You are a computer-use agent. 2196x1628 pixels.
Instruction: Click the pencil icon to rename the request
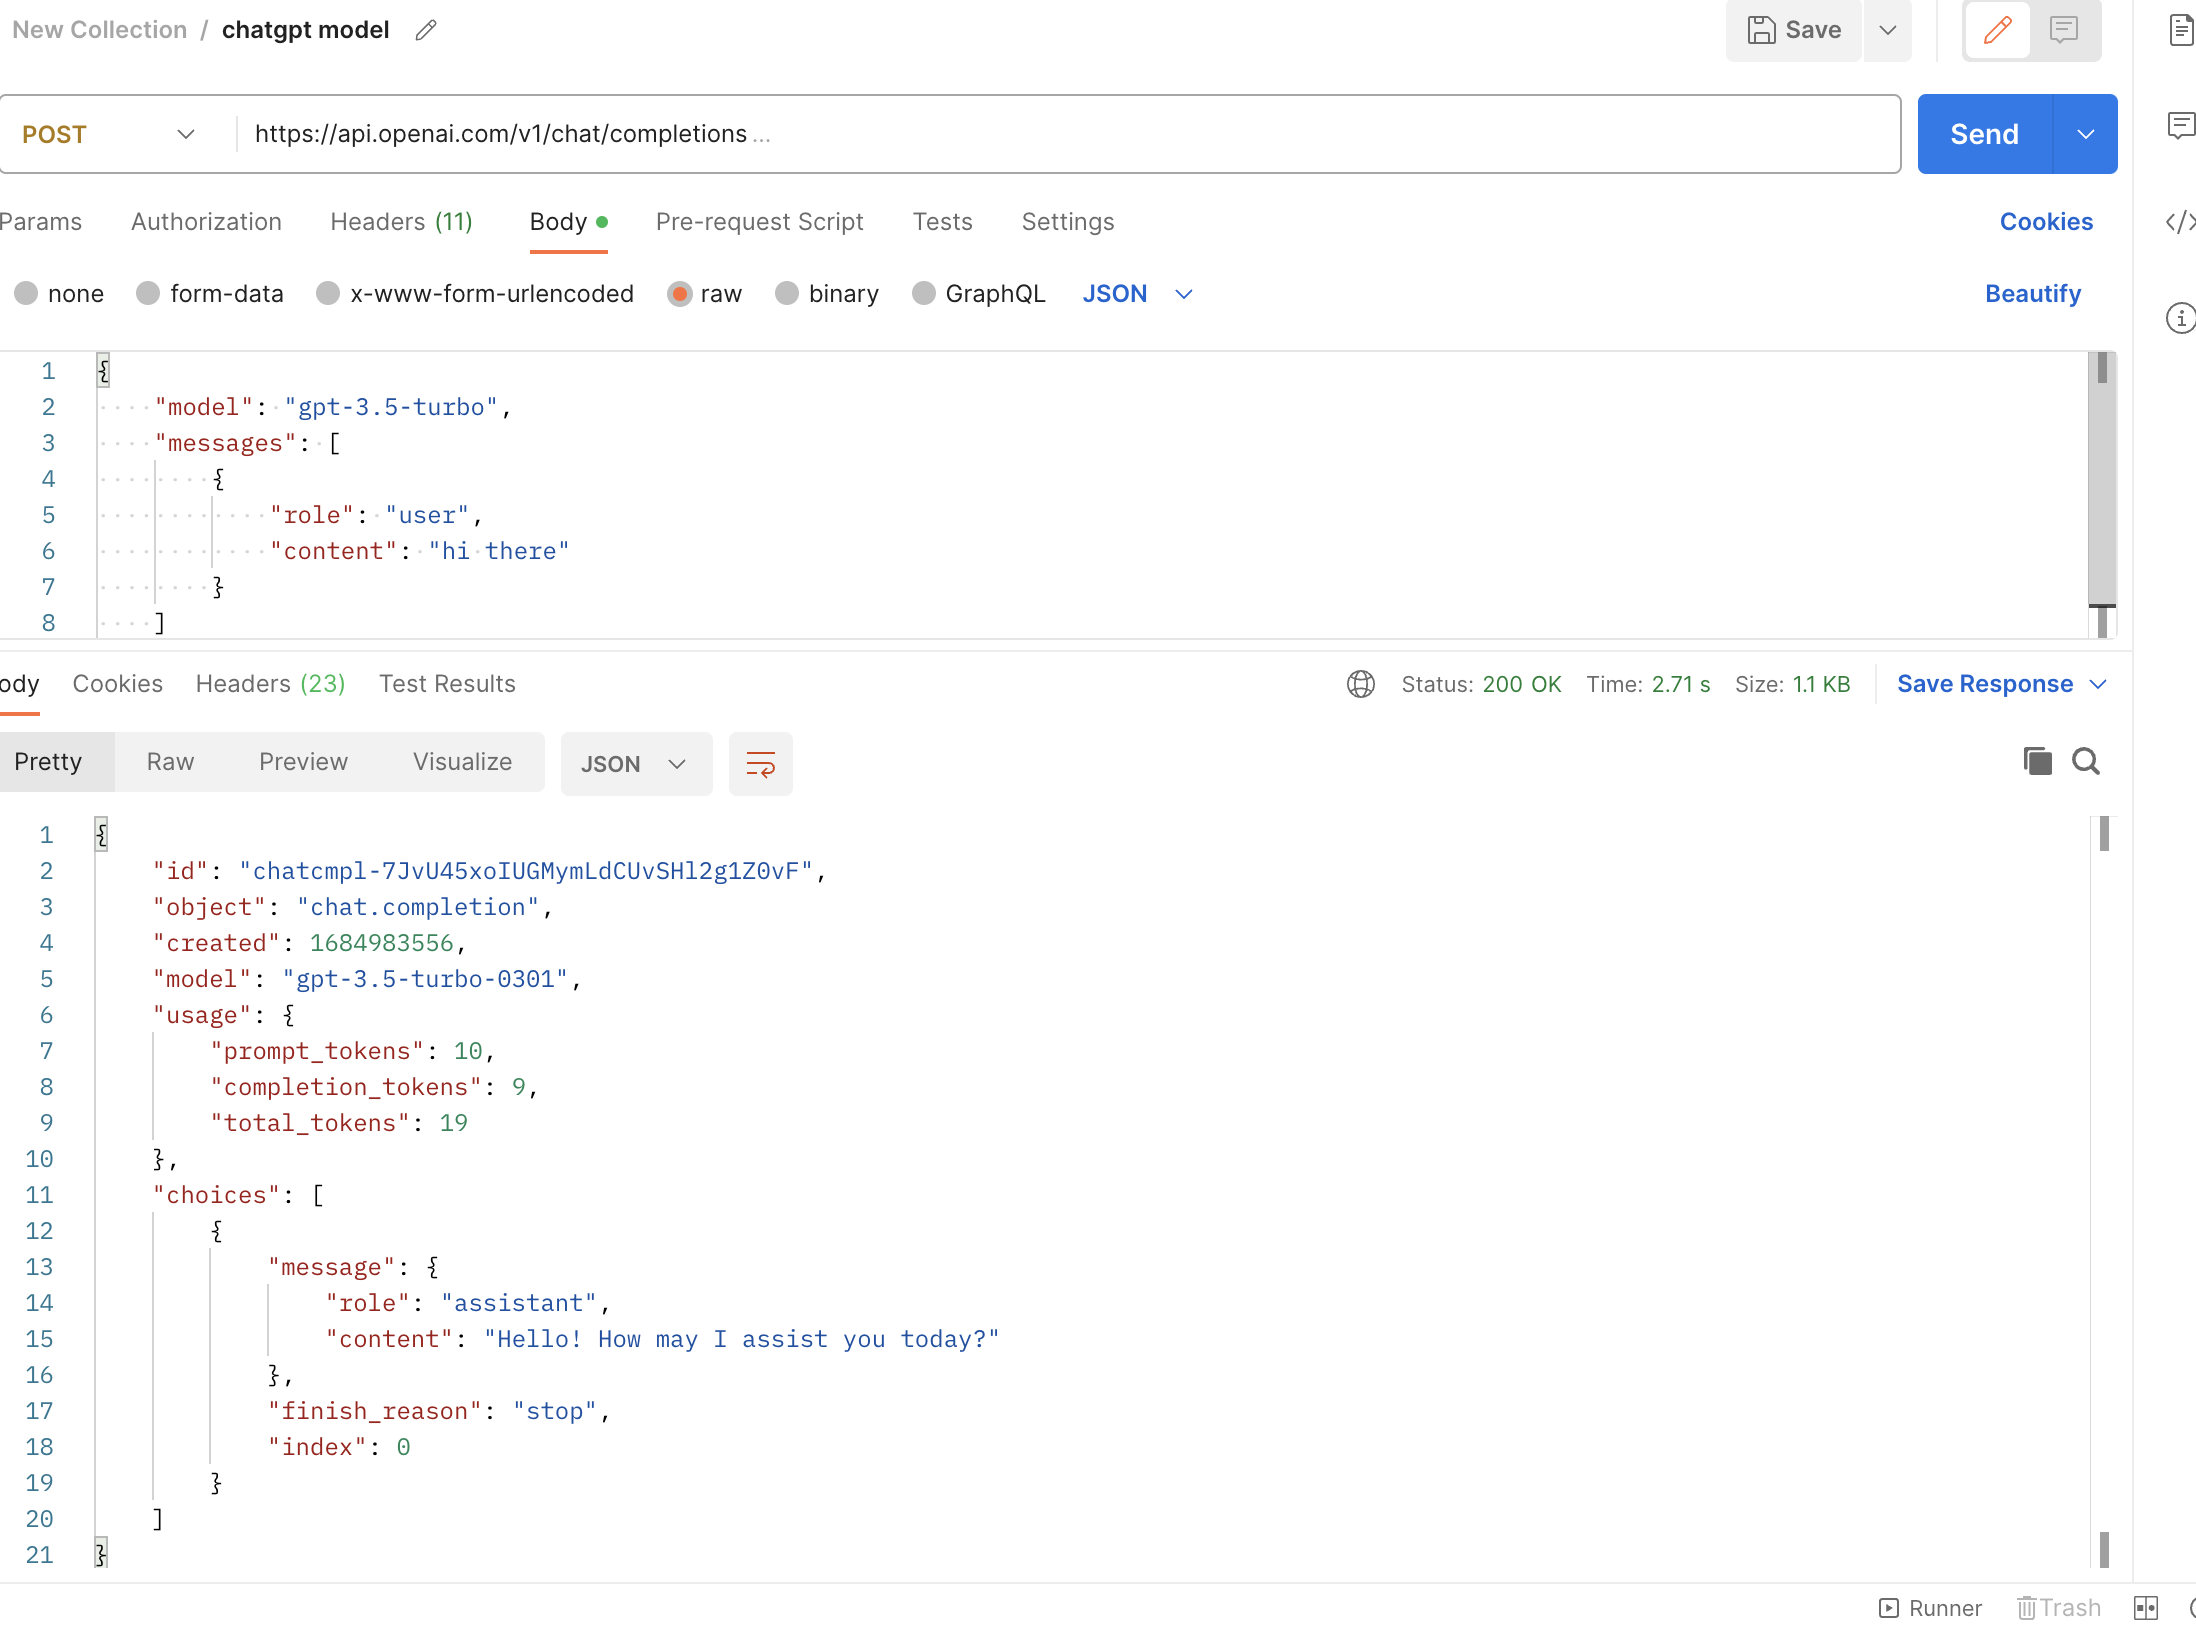426,30
